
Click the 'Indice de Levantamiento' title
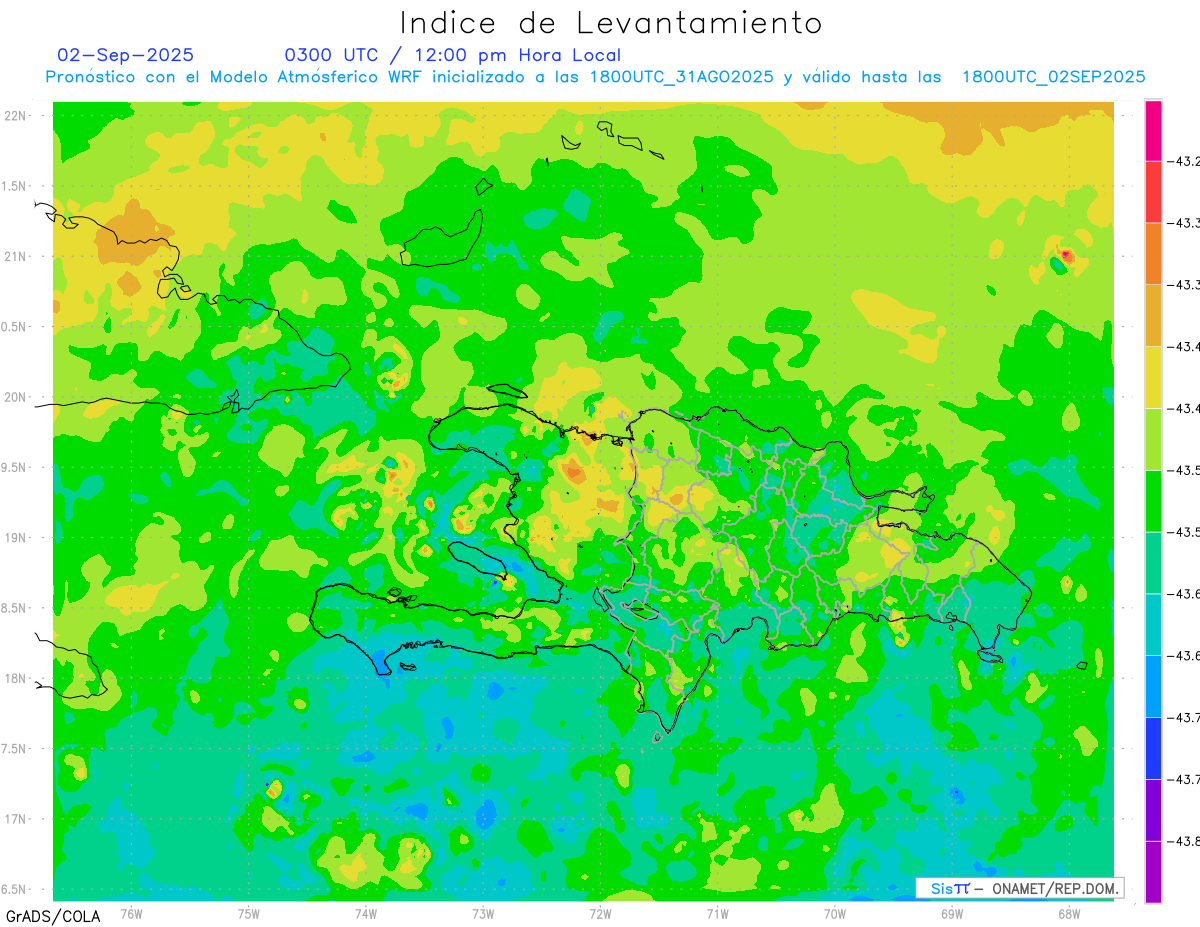click(611, 22)
